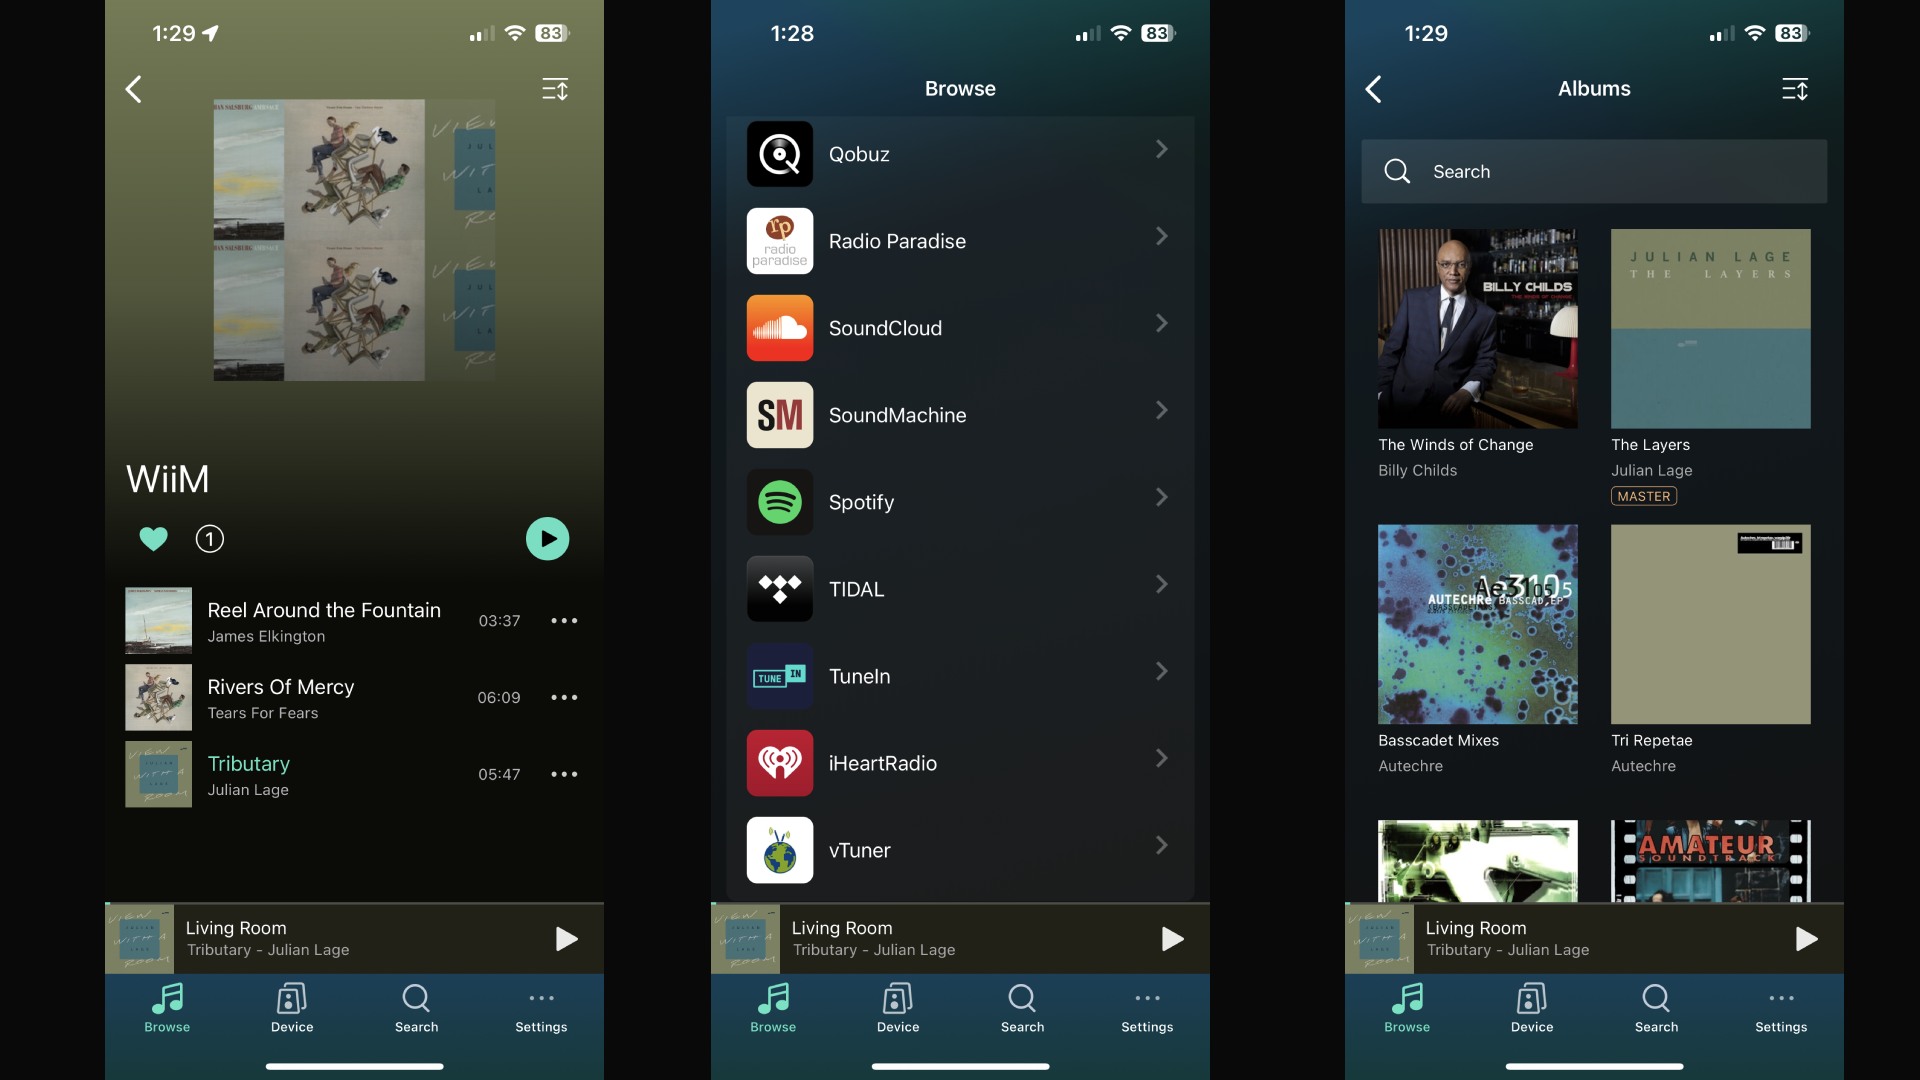Open the TuneIn radio service
This screenshot has height=1080, width=1920.
960,675
